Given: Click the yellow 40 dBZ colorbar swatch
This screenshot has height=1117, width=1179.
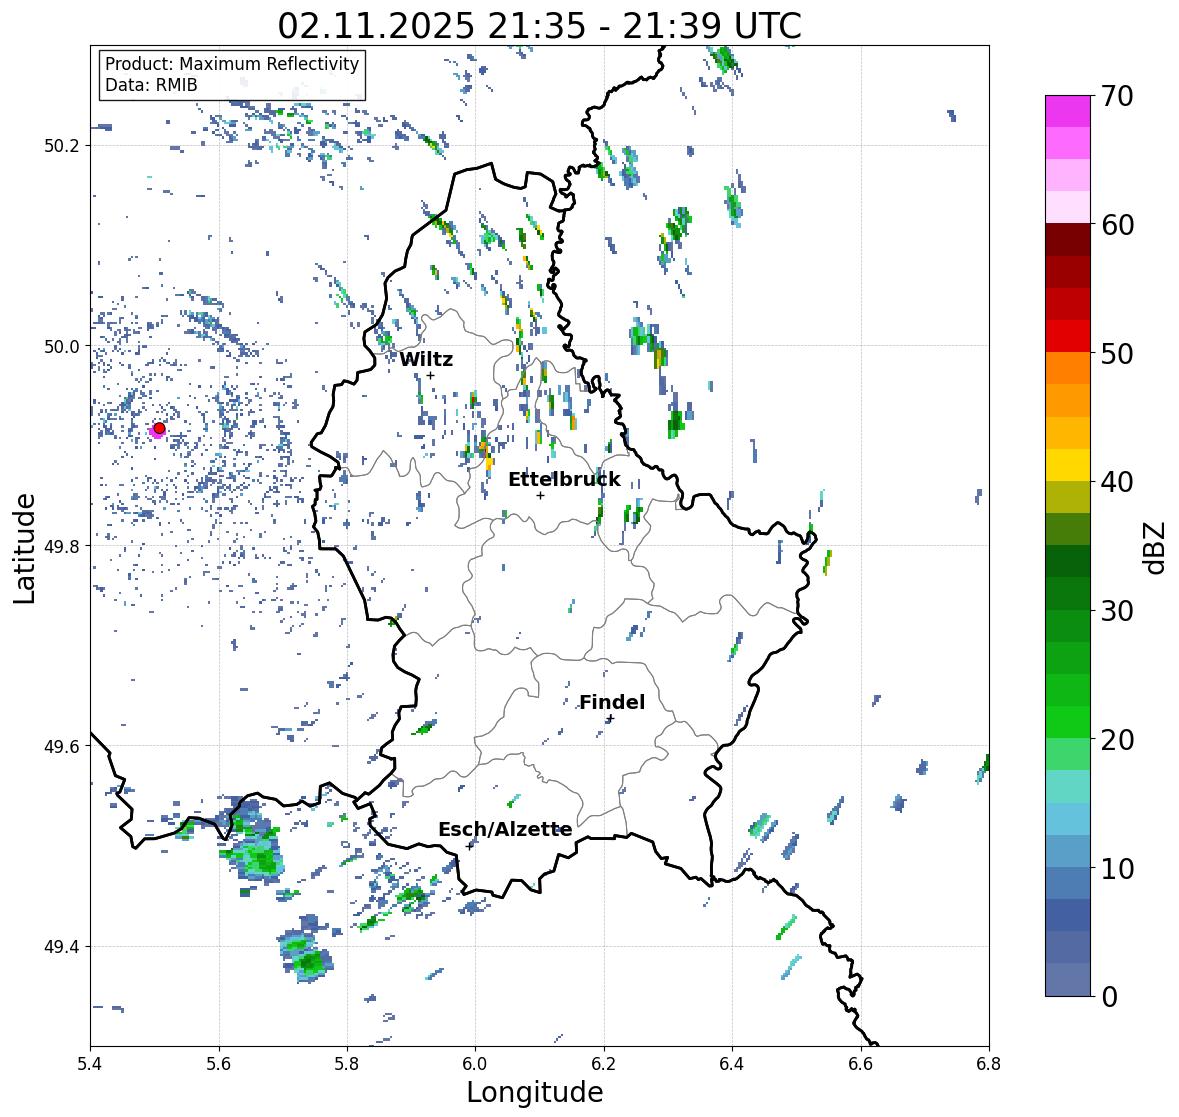Looking at the screenshot, I should pyautogui.click(x=1068, y=465).
